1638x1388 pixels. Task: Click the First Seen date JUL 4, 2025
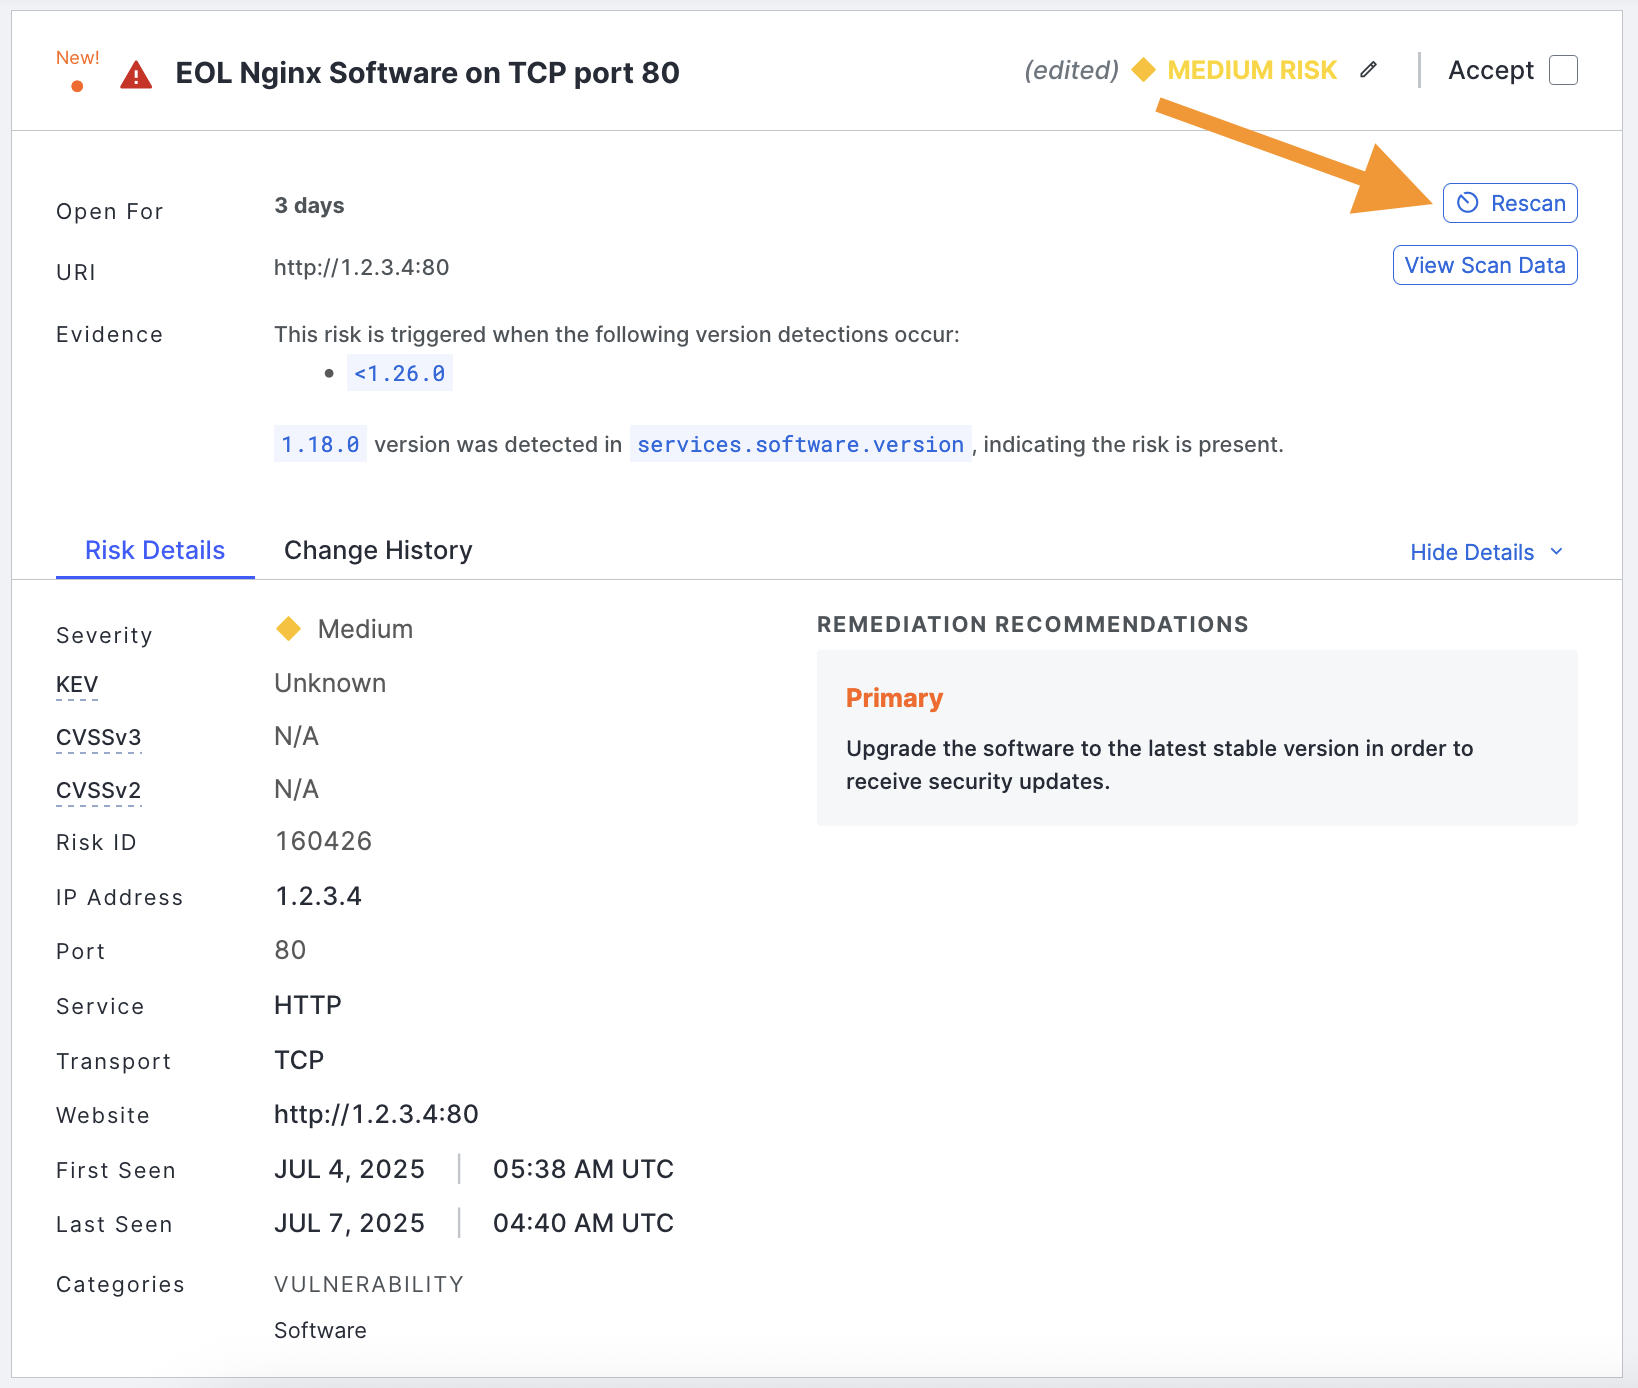(350, 1169)
